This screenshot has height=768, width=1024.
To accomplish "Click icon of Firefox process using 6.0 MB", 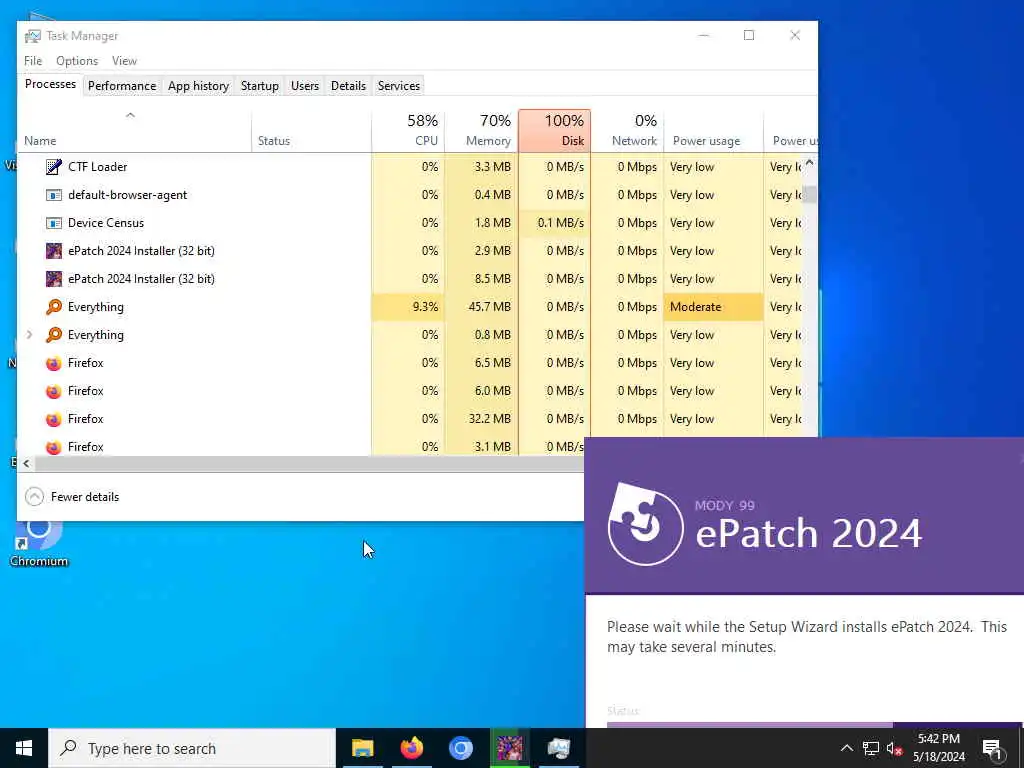I will click(x=54, y=391).
